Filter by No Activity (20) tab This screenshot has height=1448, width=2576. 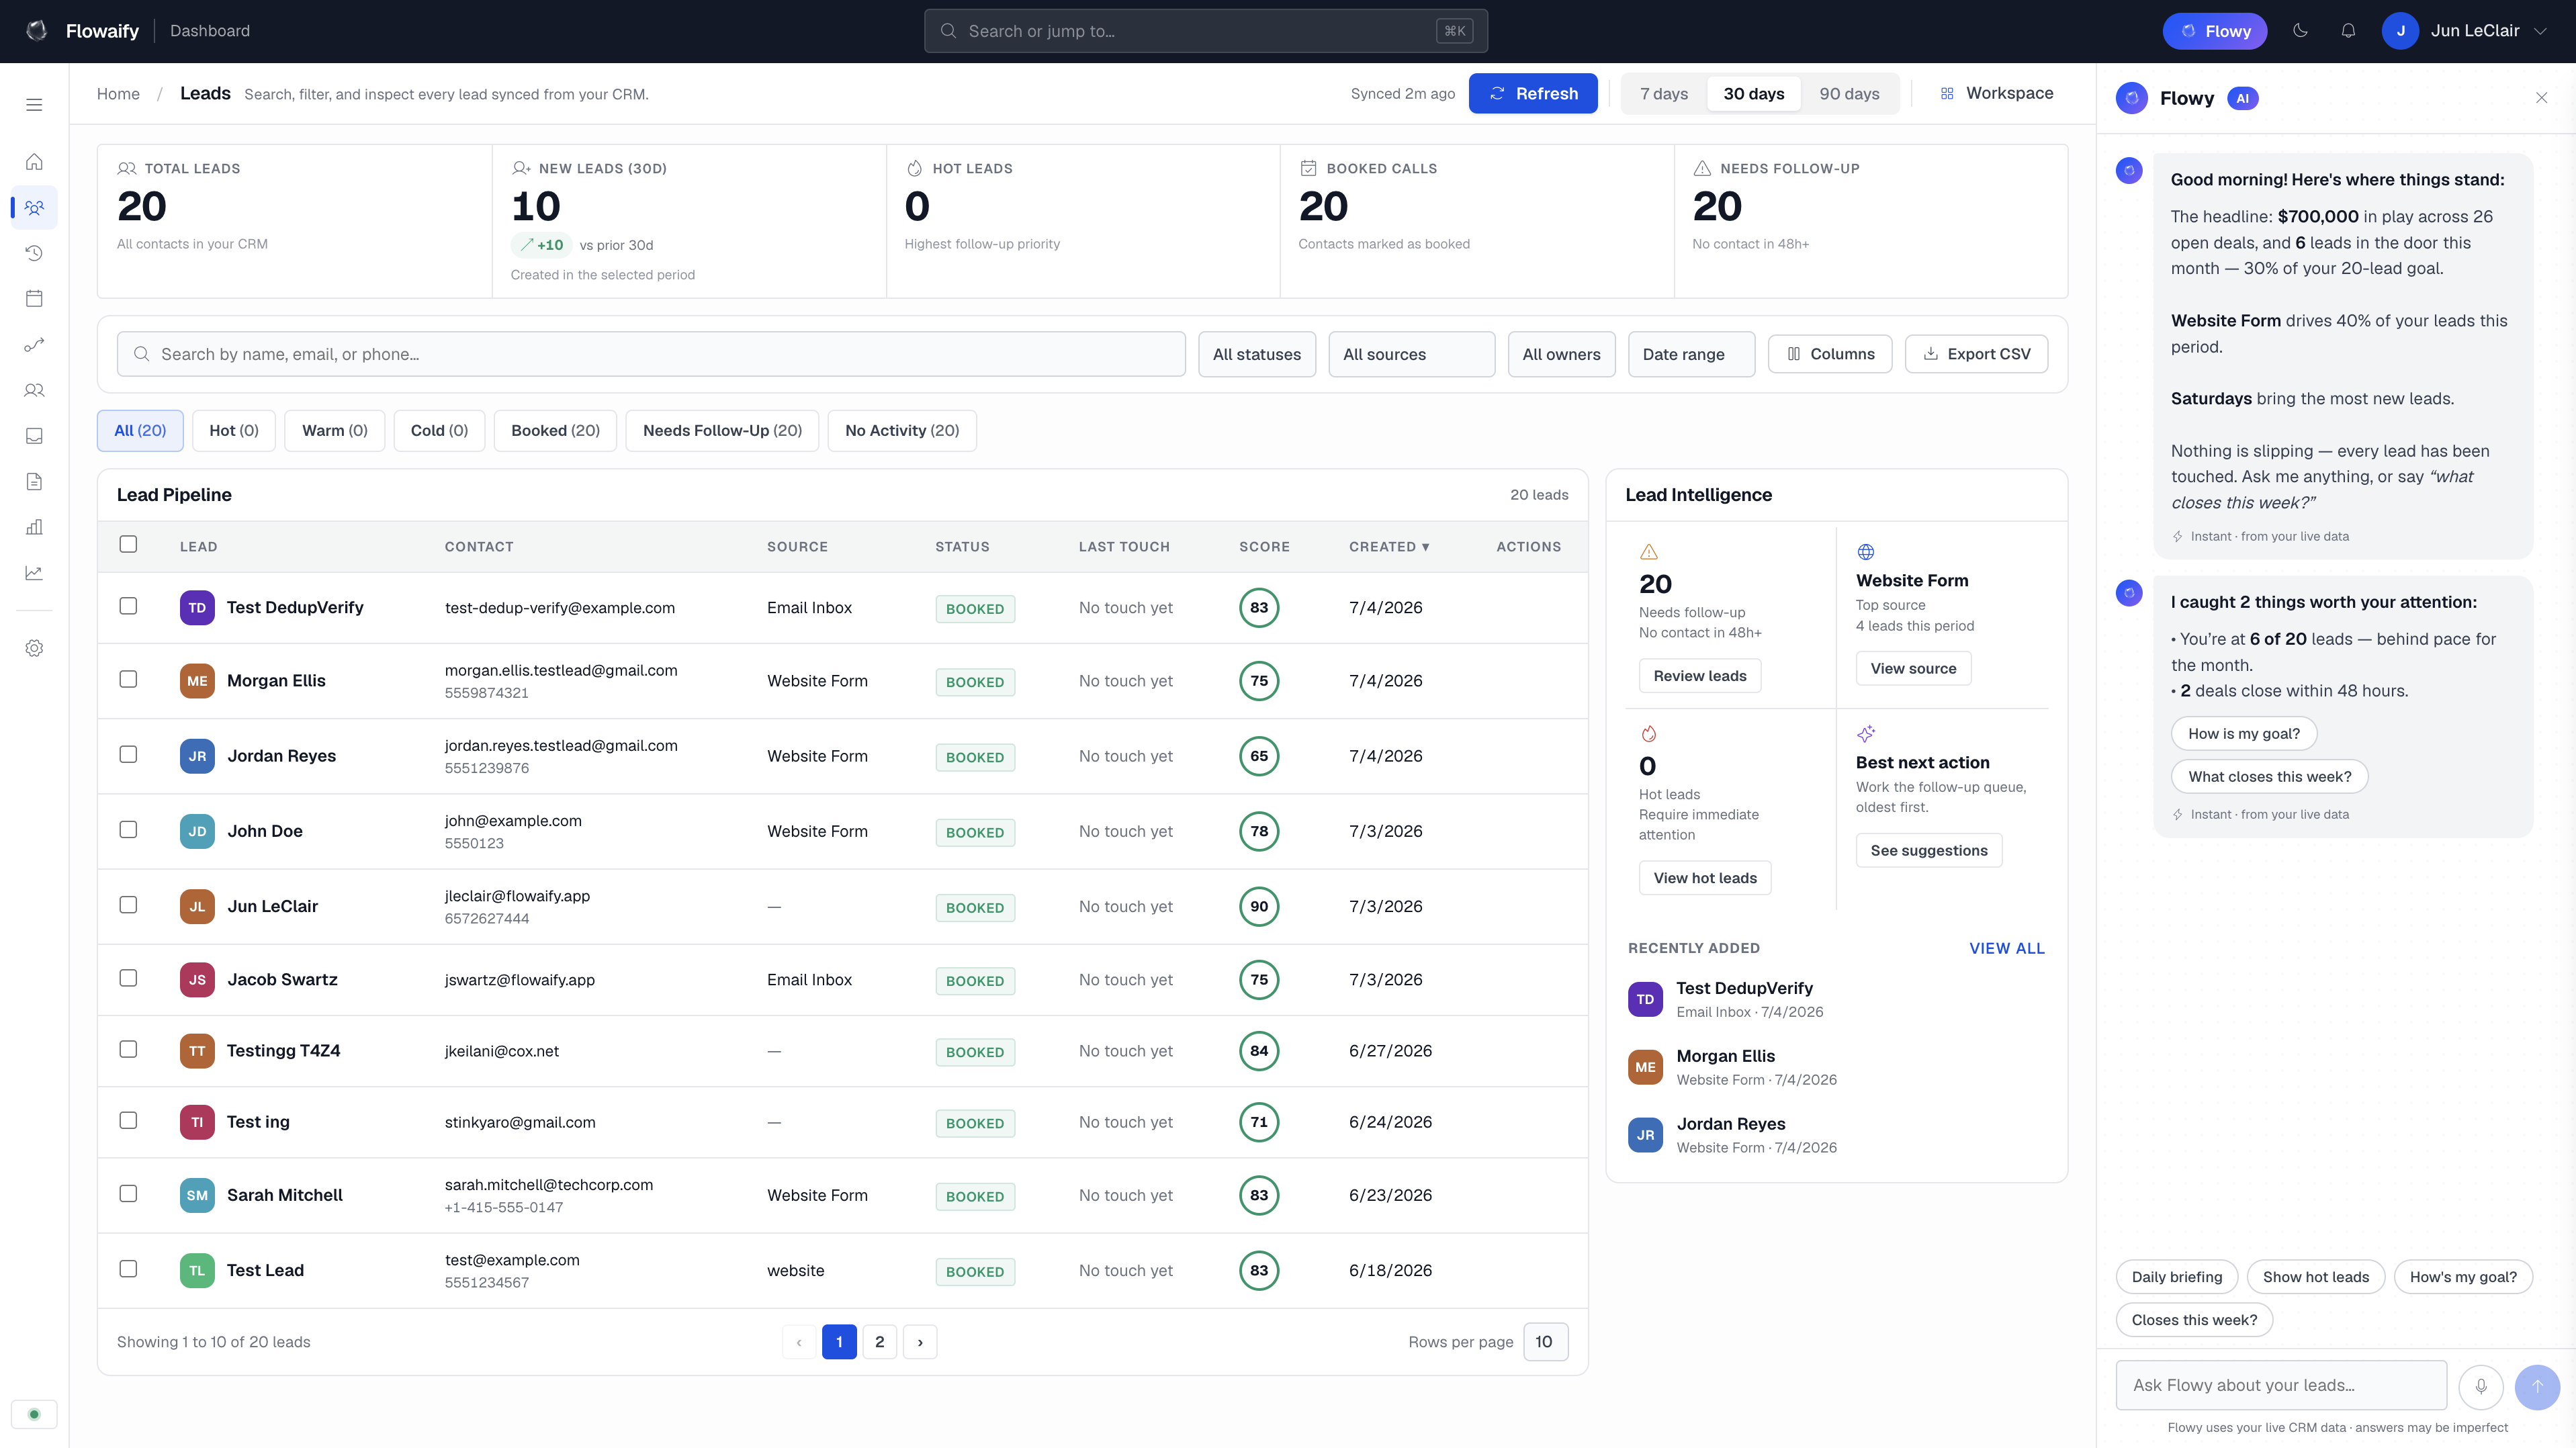tap(902, 431)
